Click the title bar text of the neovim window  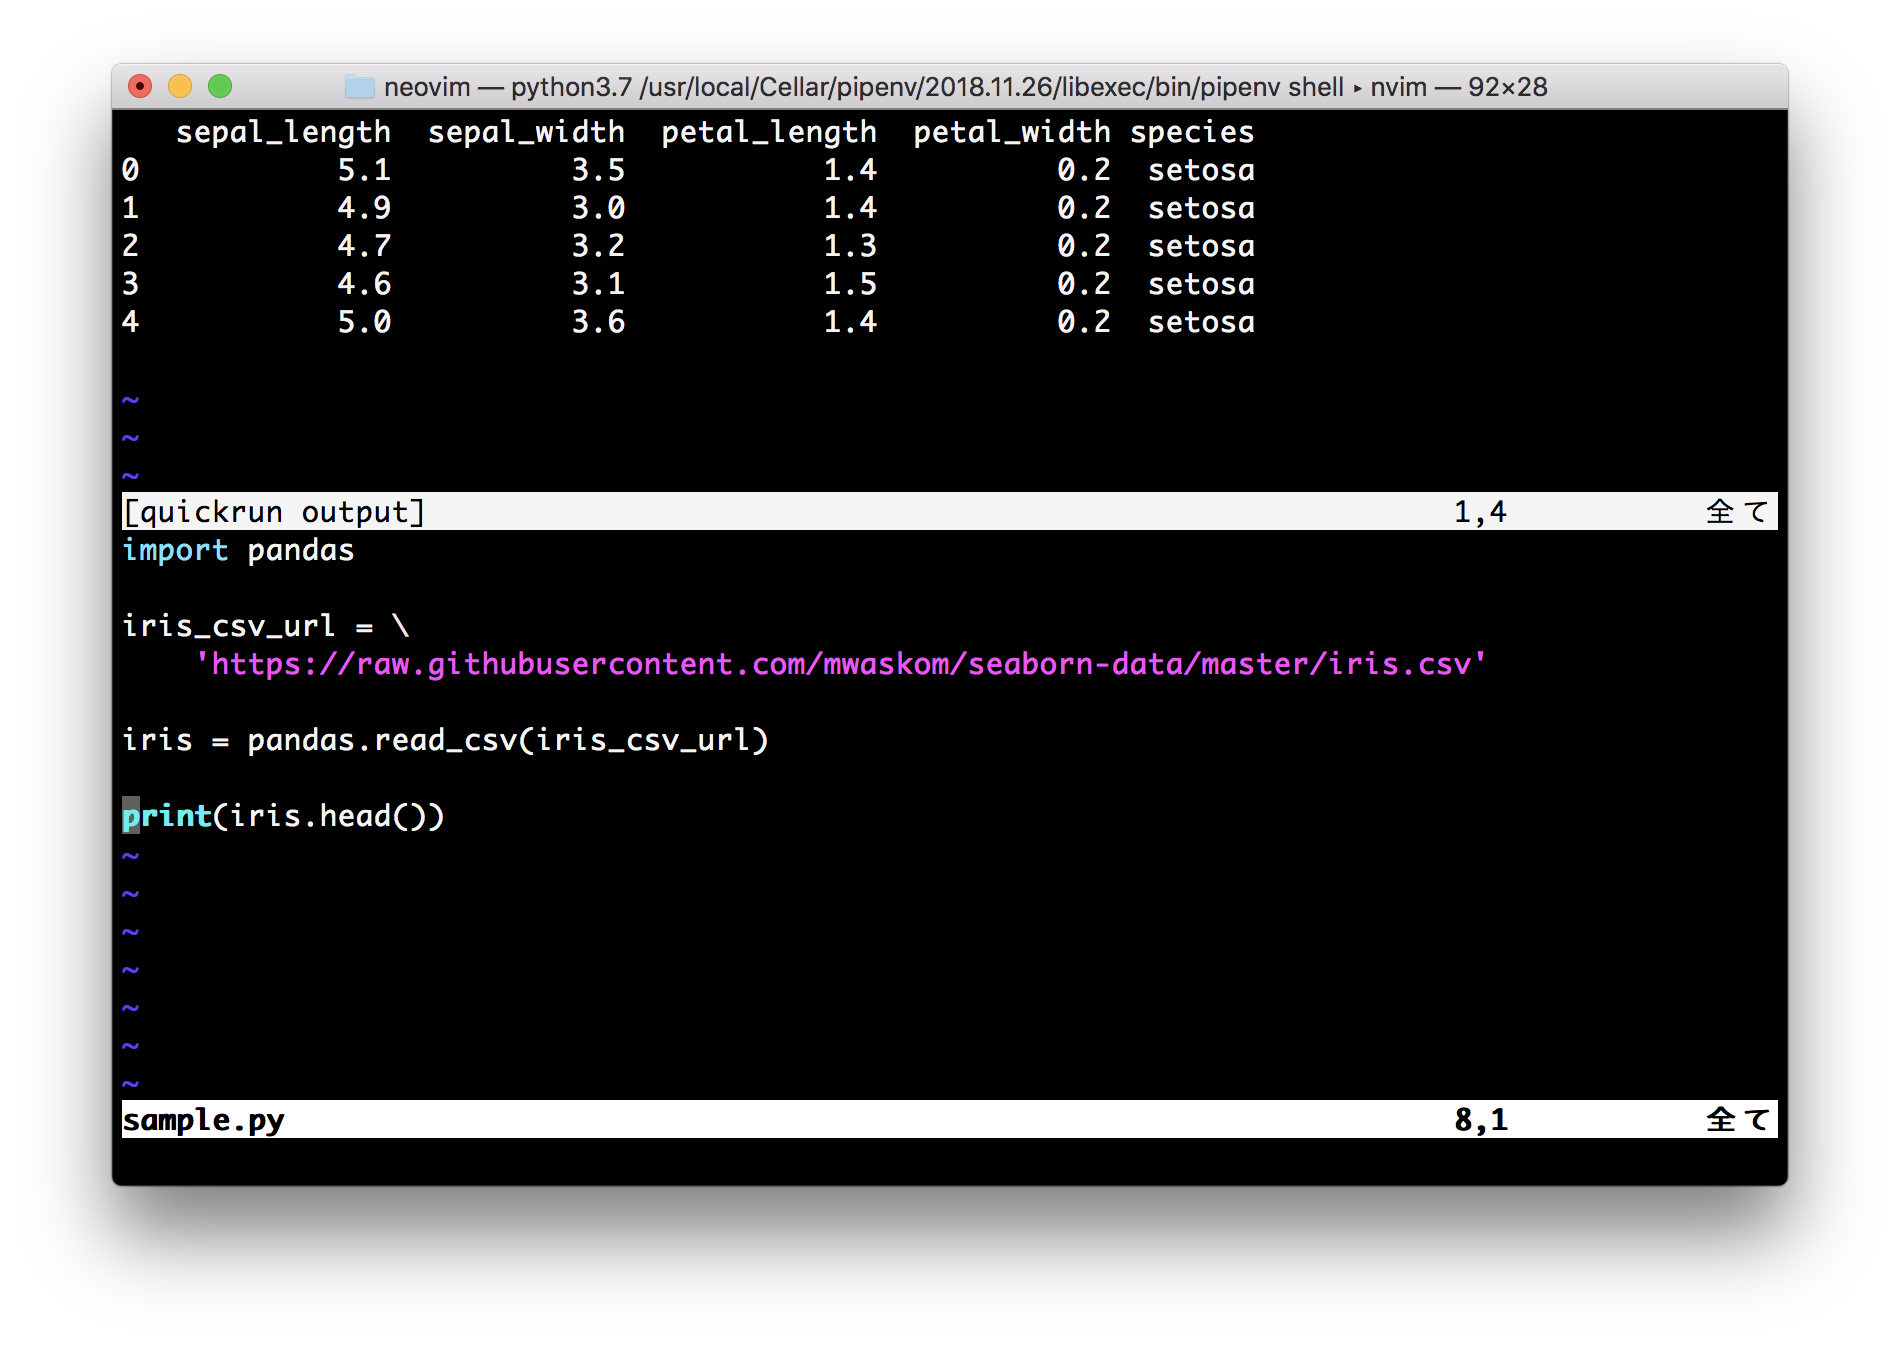(965, 87)
